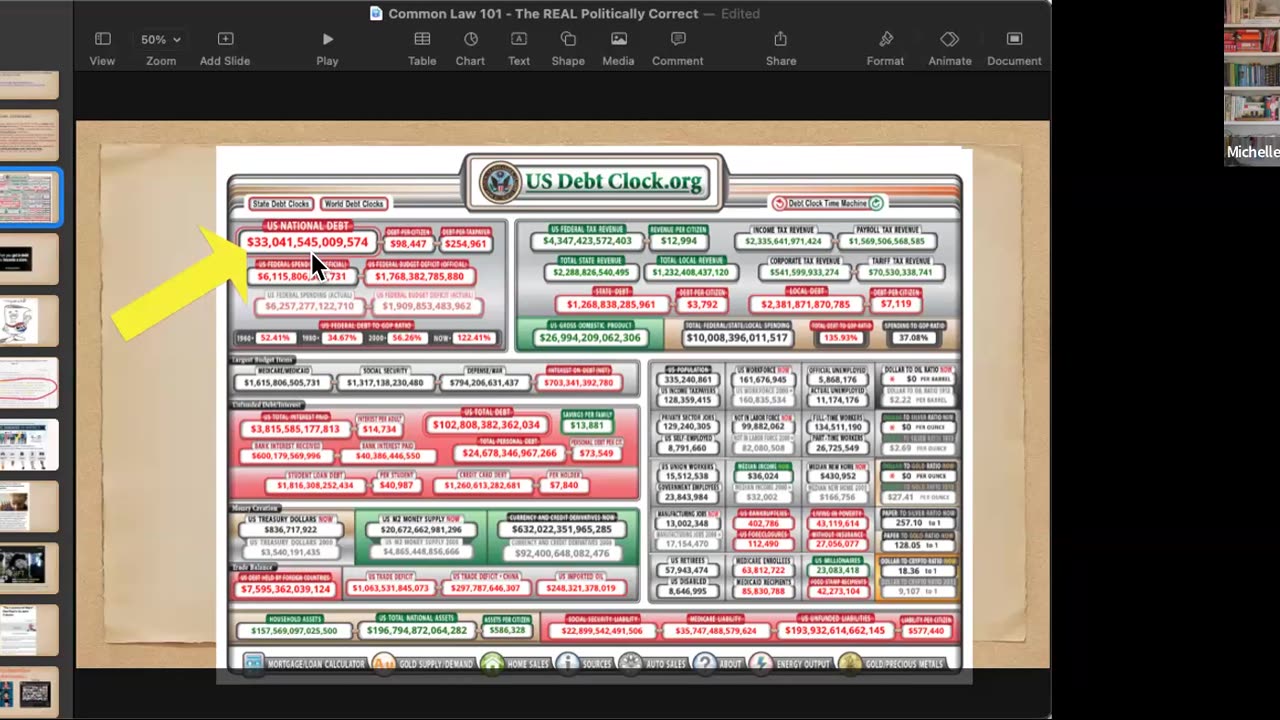Show the Format inspector

pyautogui.click(x=885, y=48)
